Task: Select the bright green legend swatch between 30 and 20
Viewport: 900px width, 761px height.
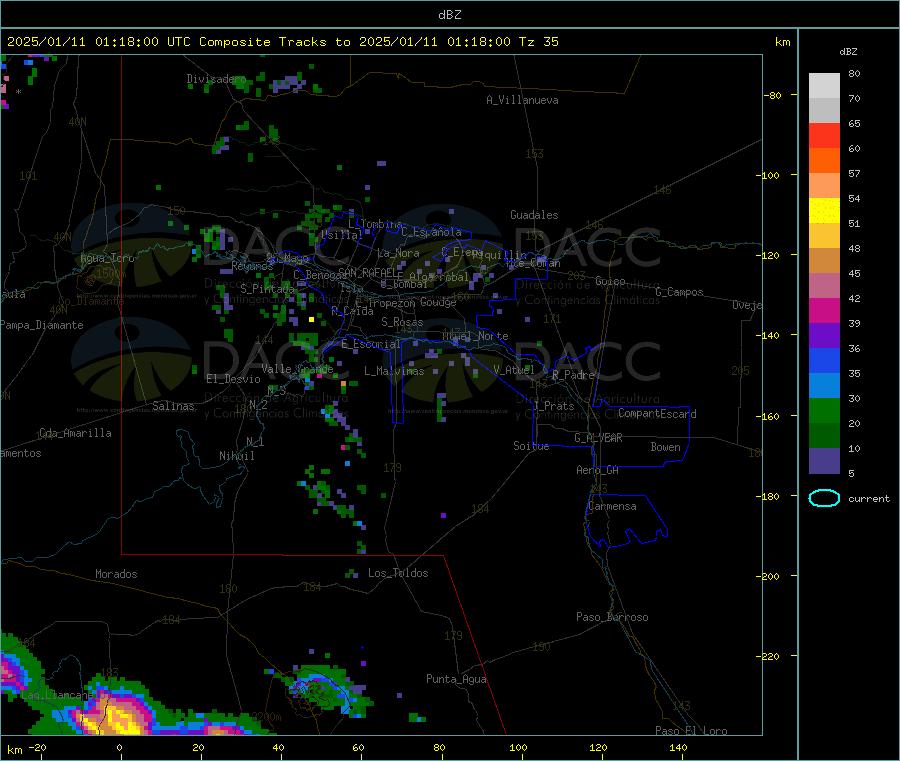Action: point(824,410)
